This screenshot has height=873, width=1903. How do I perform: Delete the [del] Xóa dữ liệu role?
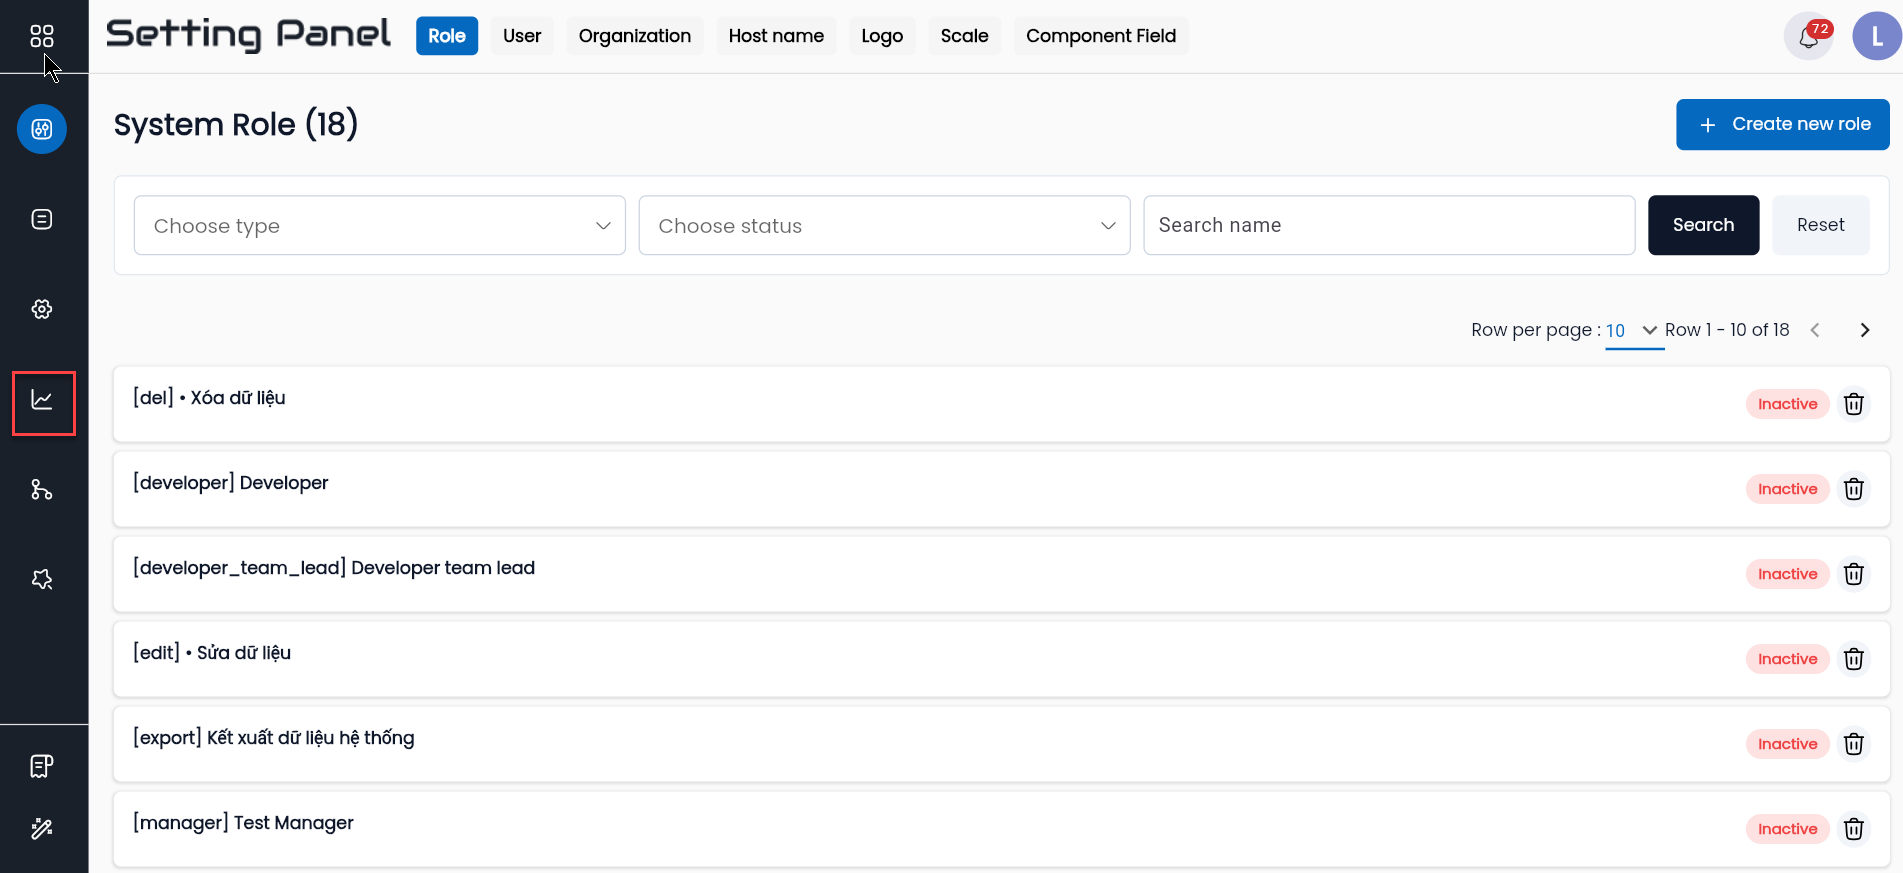pos(1854,404)
